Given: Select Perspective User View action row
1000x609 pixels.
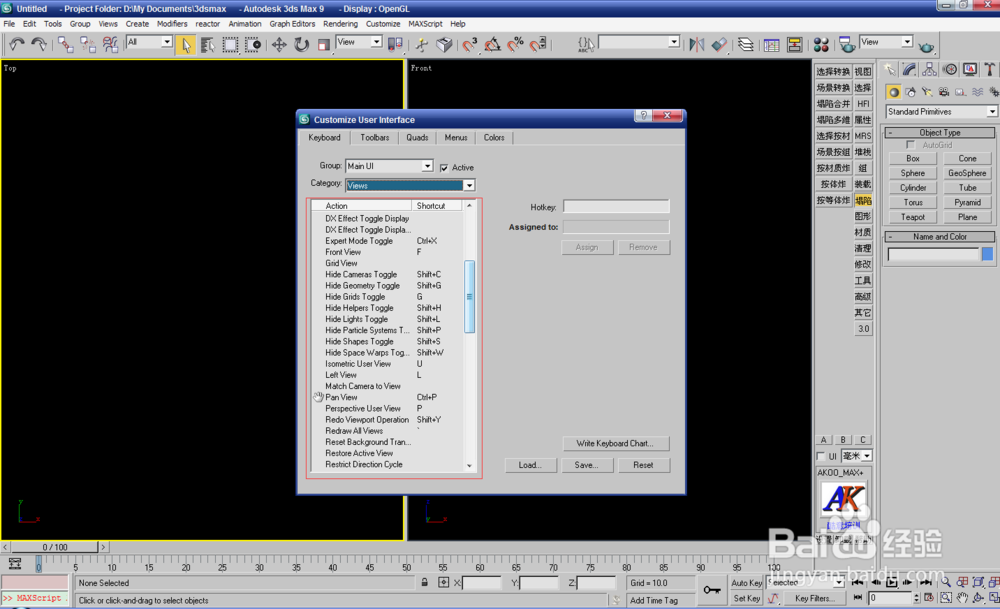Looking at the screenshot, I should click(x=388, y=408).
